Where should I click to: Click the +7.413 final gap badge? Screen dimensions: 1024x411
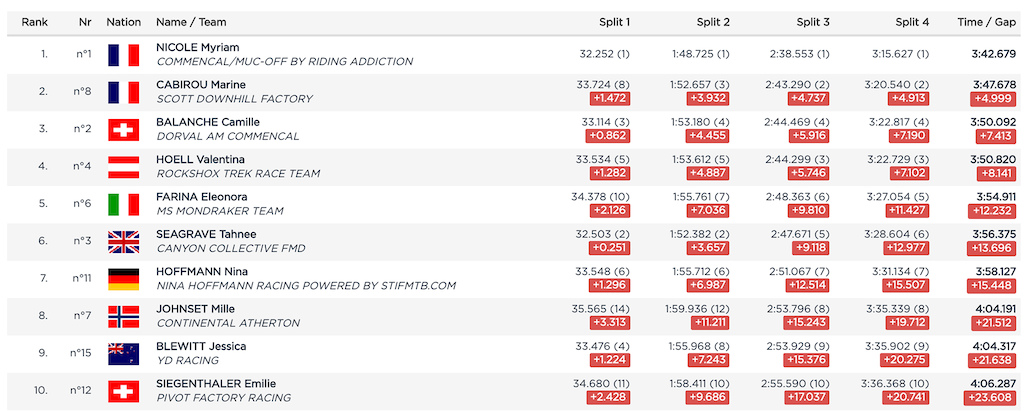997,137
